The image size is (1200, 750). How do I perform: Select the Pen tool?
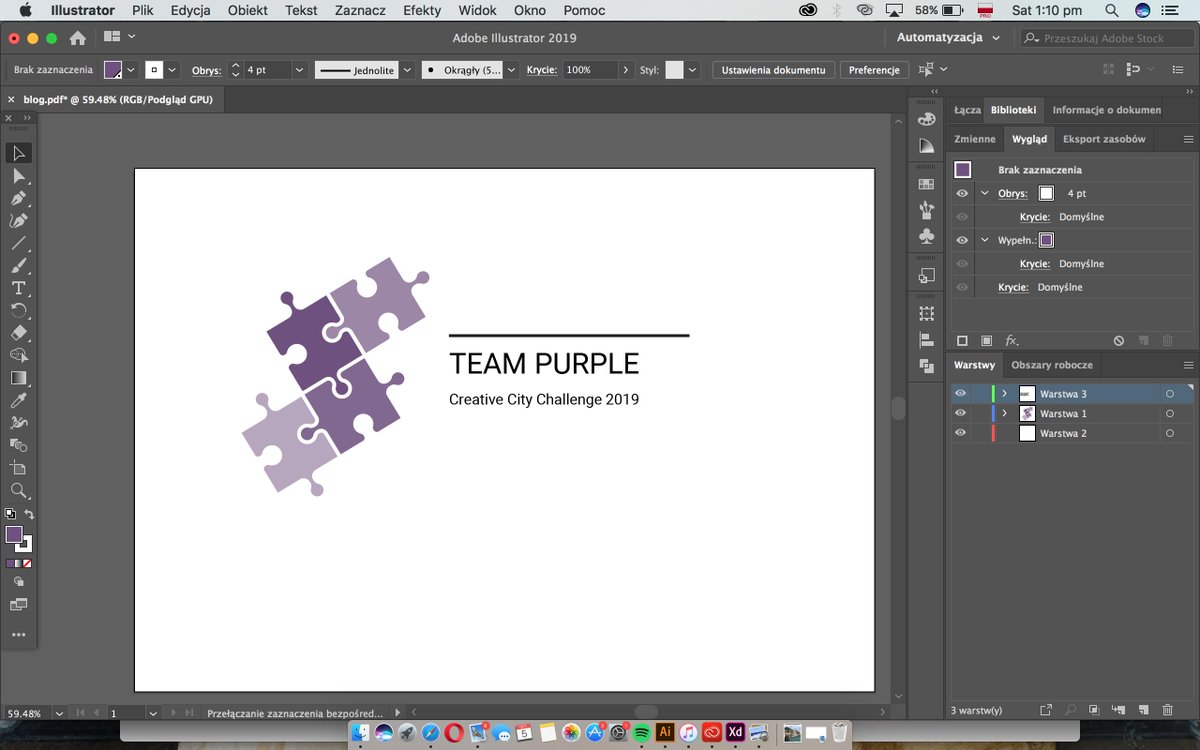(18, 198)
